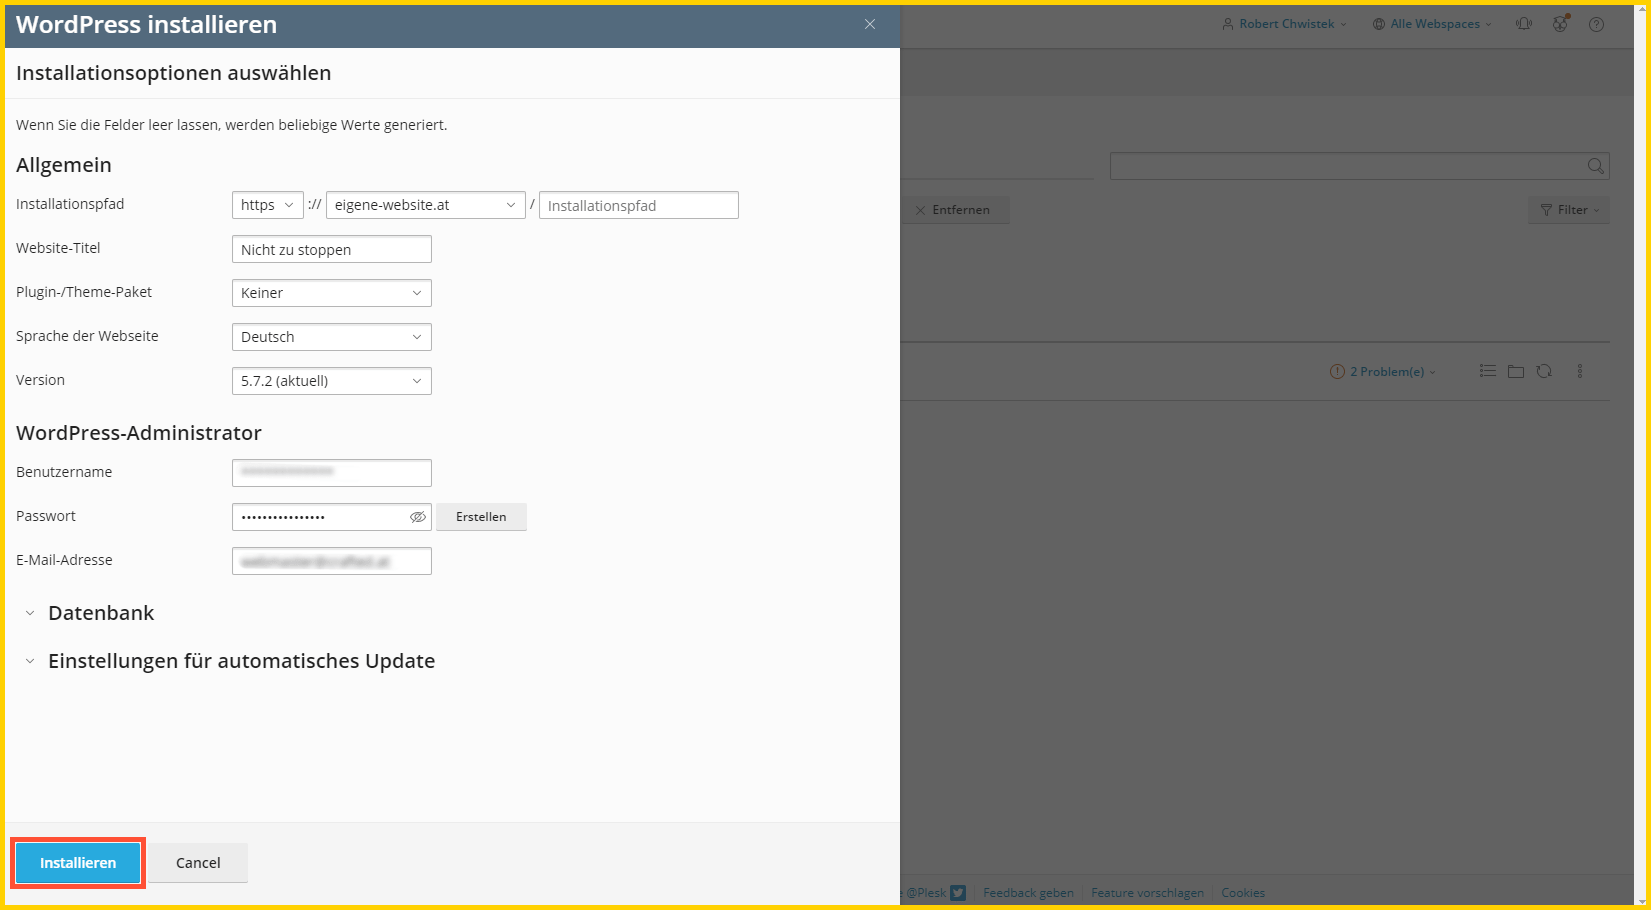
Task: Click the E-Mail-Adresse input field
Action: pyautogui.click(x=332, y=561)
